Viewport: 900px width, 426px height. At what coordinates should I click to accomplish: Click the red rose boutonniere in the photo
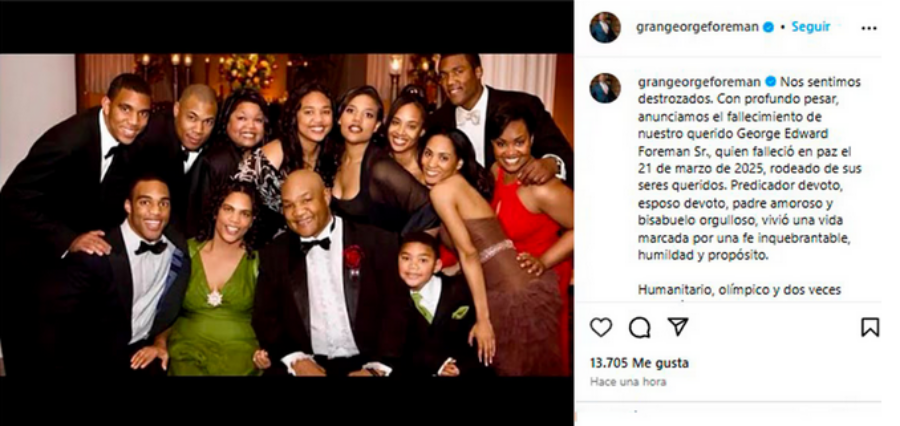pos(353,256)
